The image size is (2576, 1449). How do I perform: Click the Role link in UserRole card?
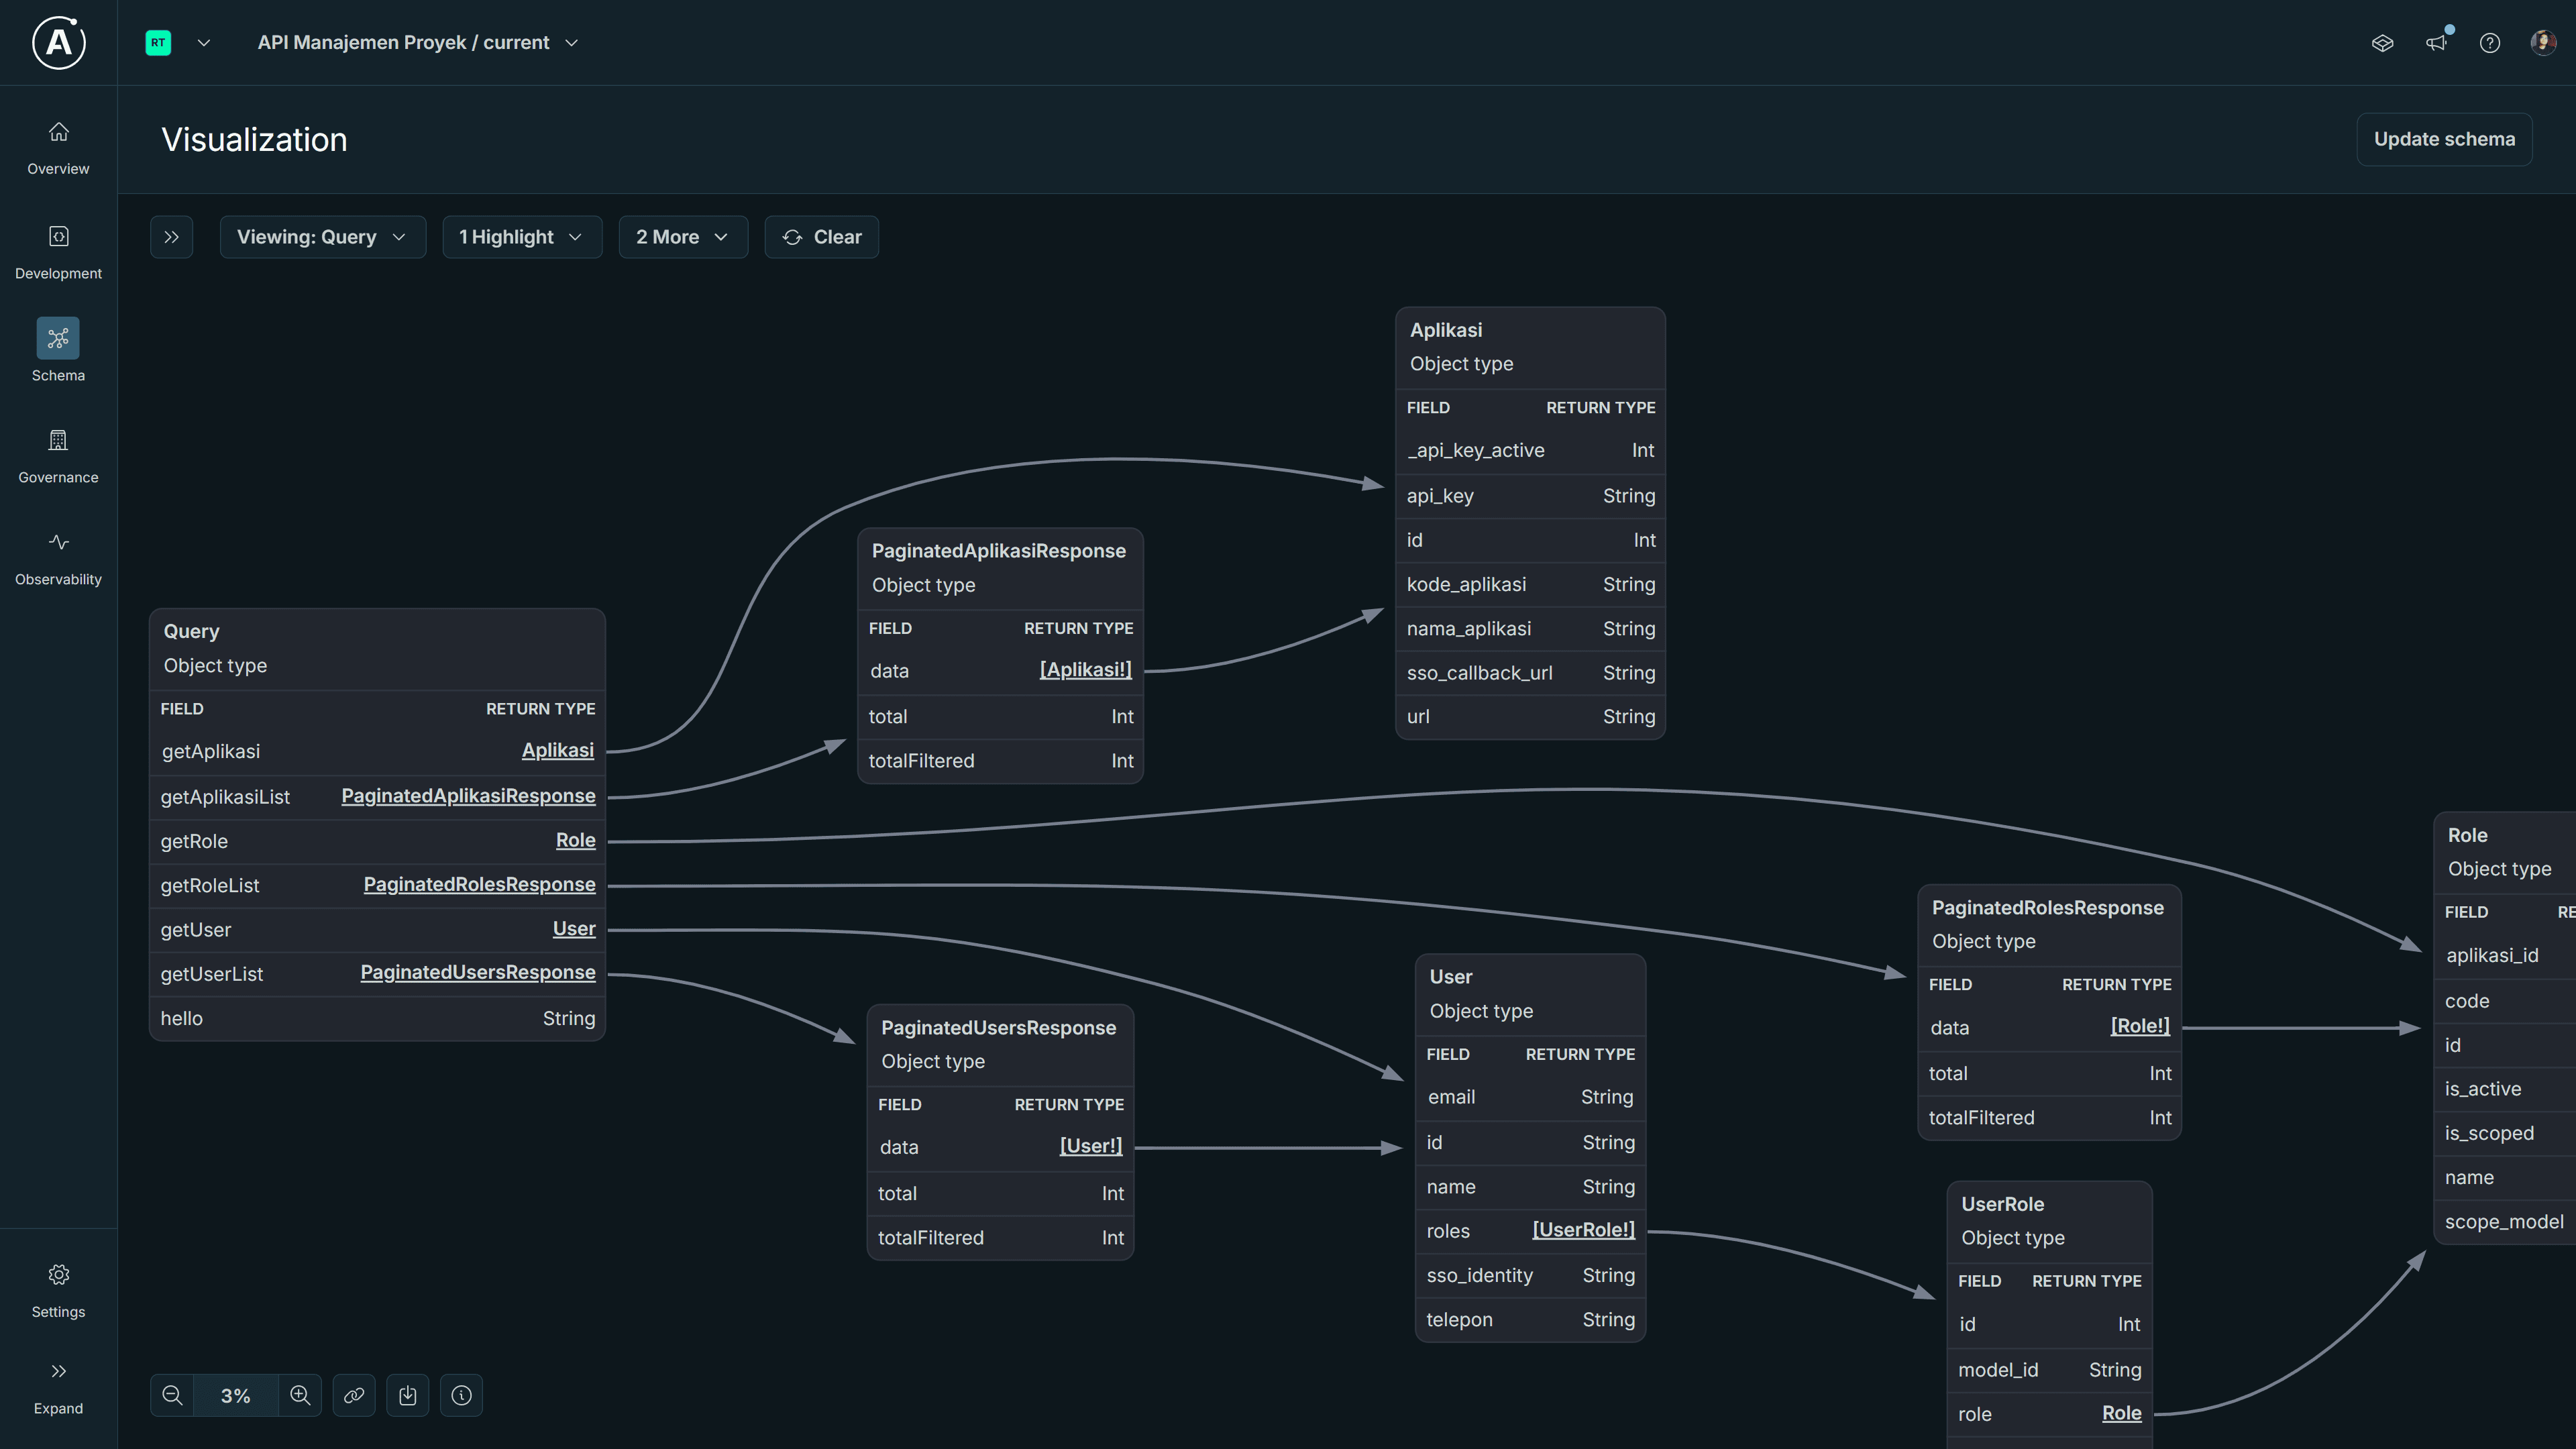2121,1413
